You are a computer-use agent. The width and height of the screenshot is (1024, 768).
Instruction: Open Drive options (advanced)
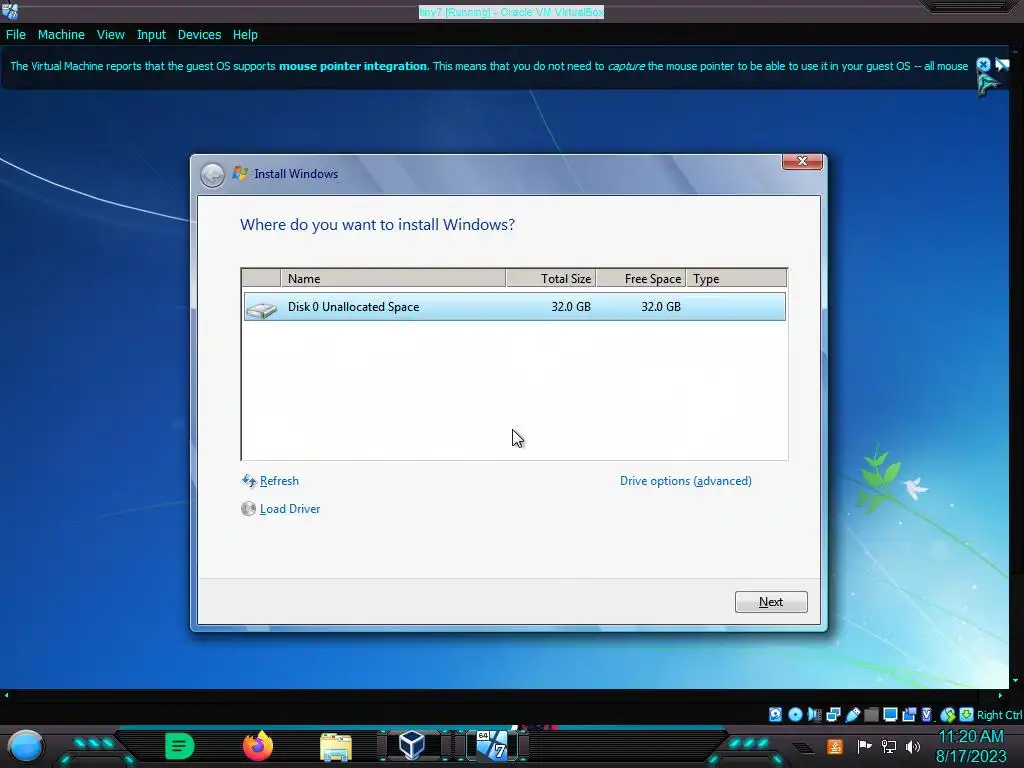click(686, 481)
